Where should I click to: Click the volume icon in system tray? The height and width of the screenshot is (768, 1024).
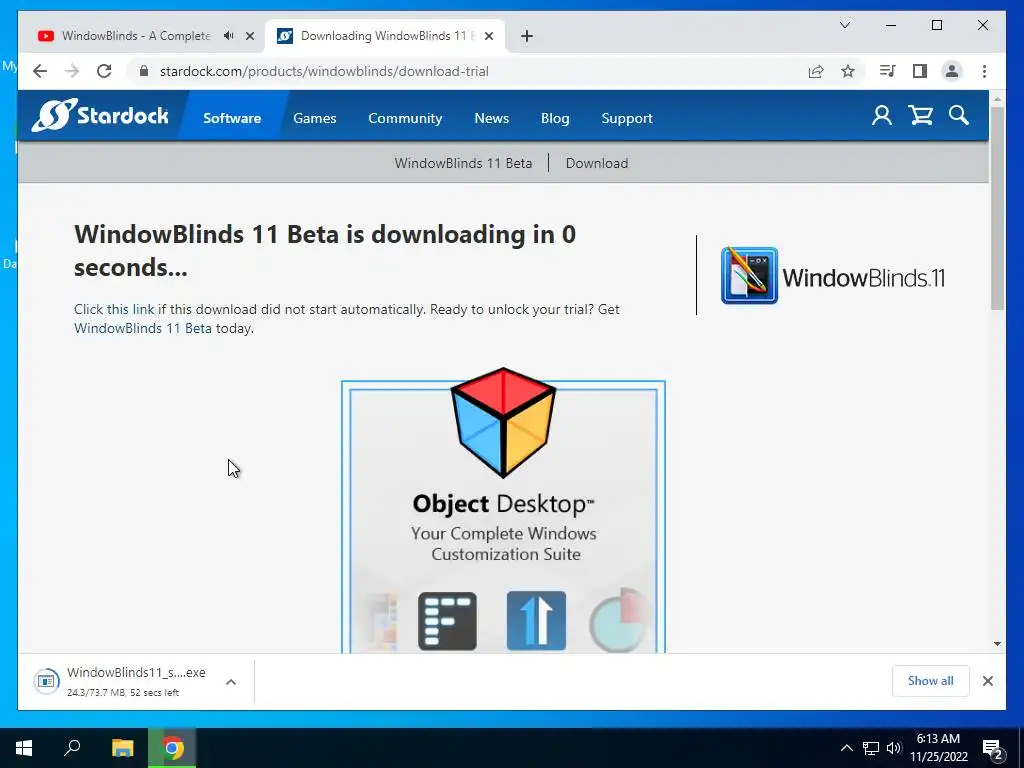[x=894, y=748]
